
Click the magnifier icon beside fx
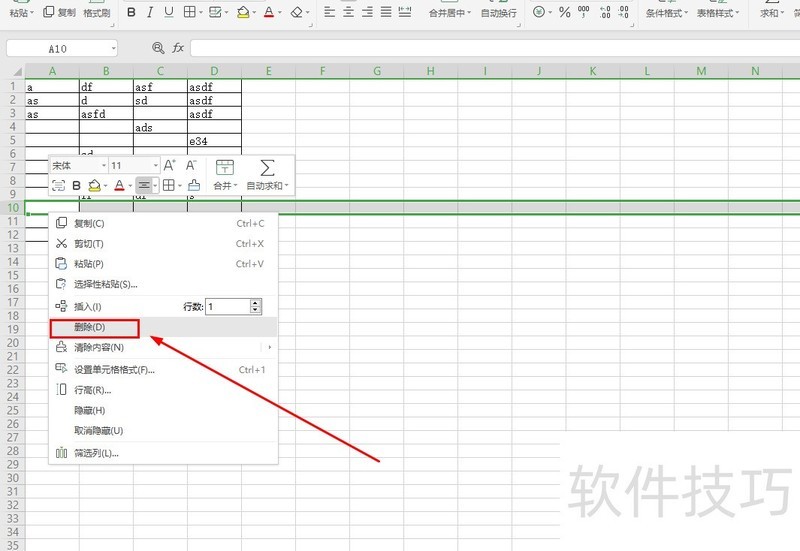click(x=158, y=48)
